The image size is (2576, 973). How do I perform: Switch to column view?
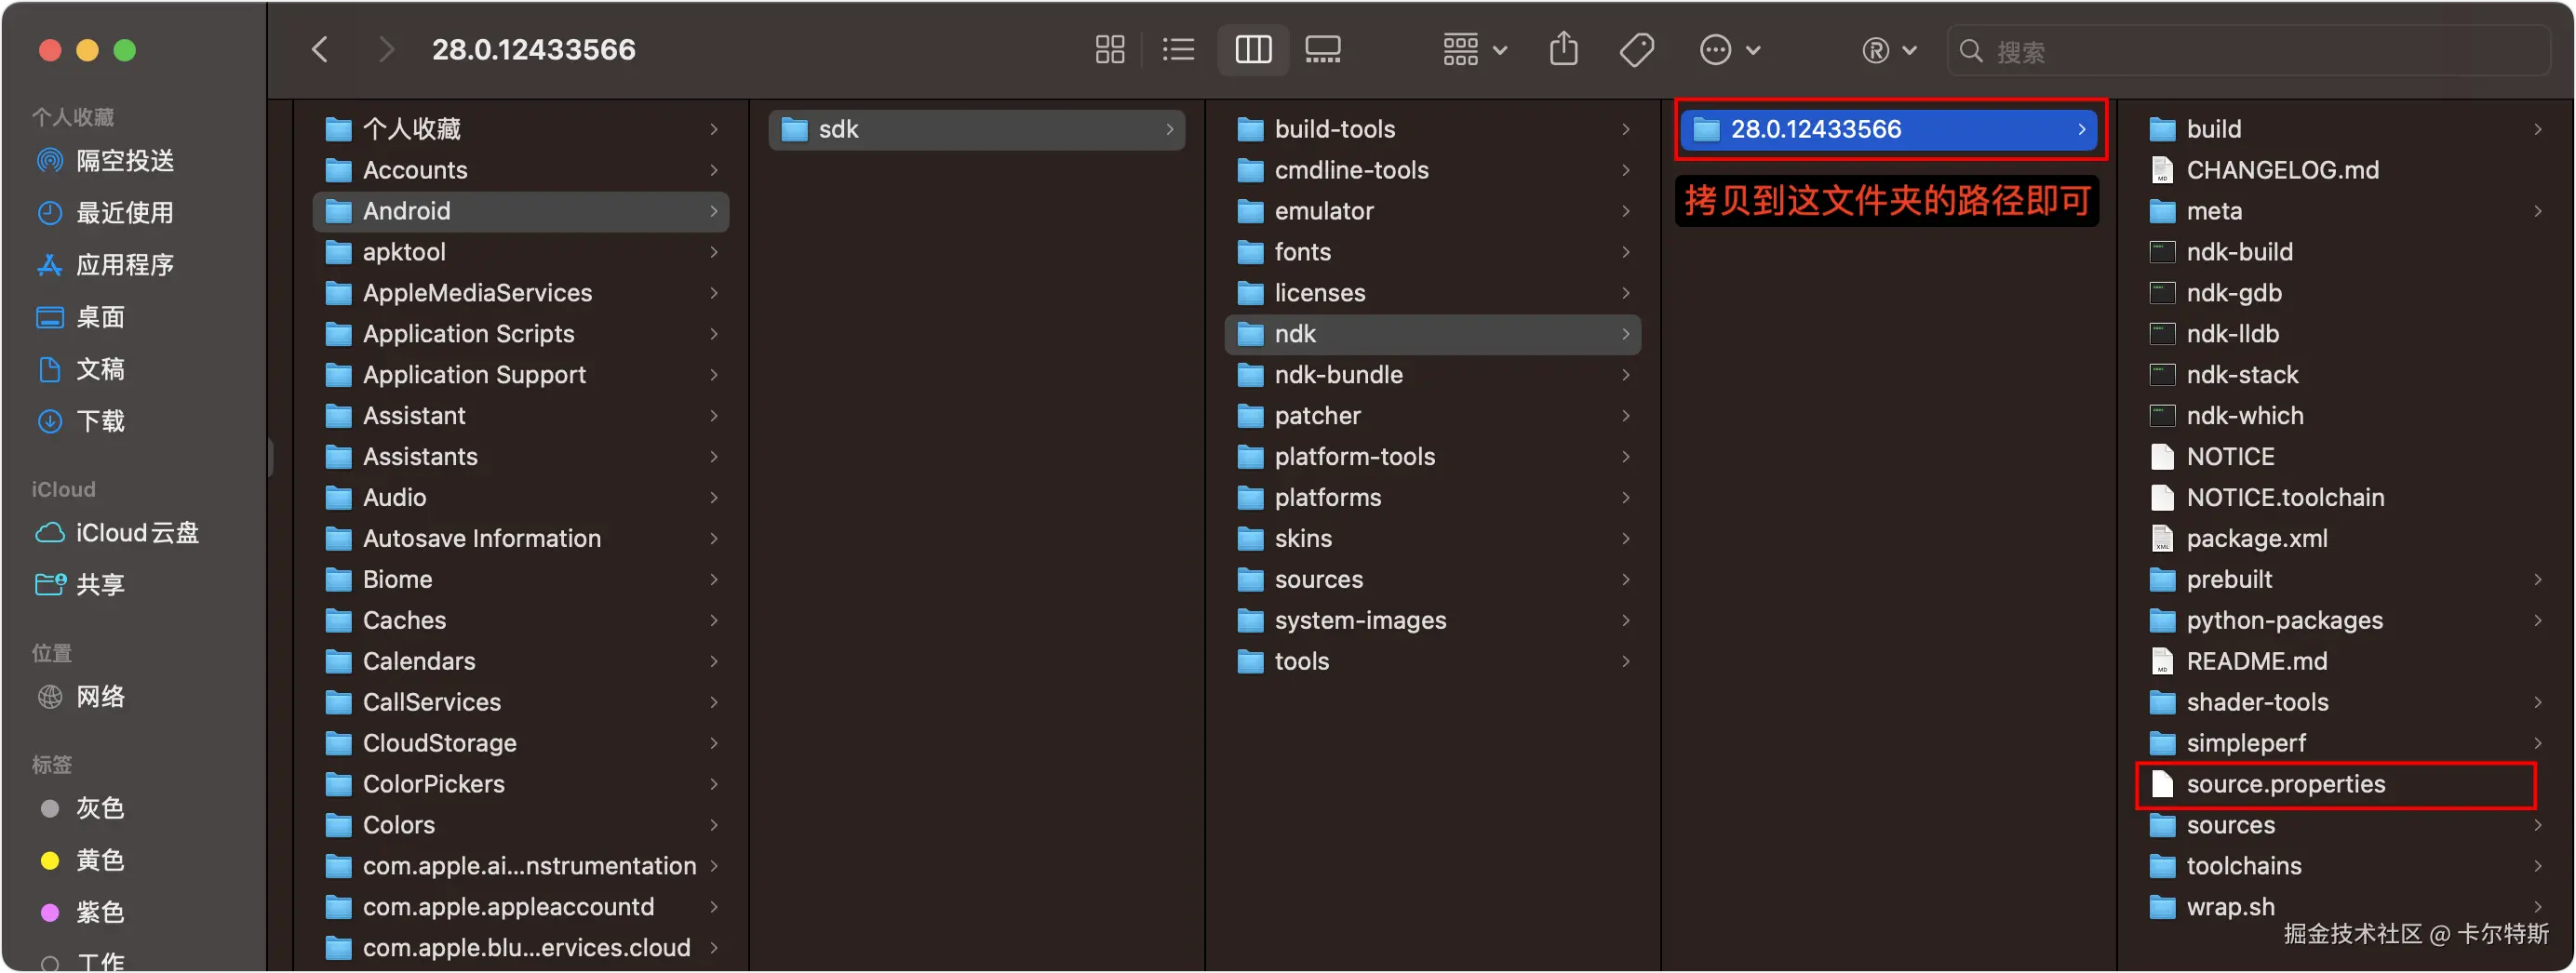tap(1253, 50)
